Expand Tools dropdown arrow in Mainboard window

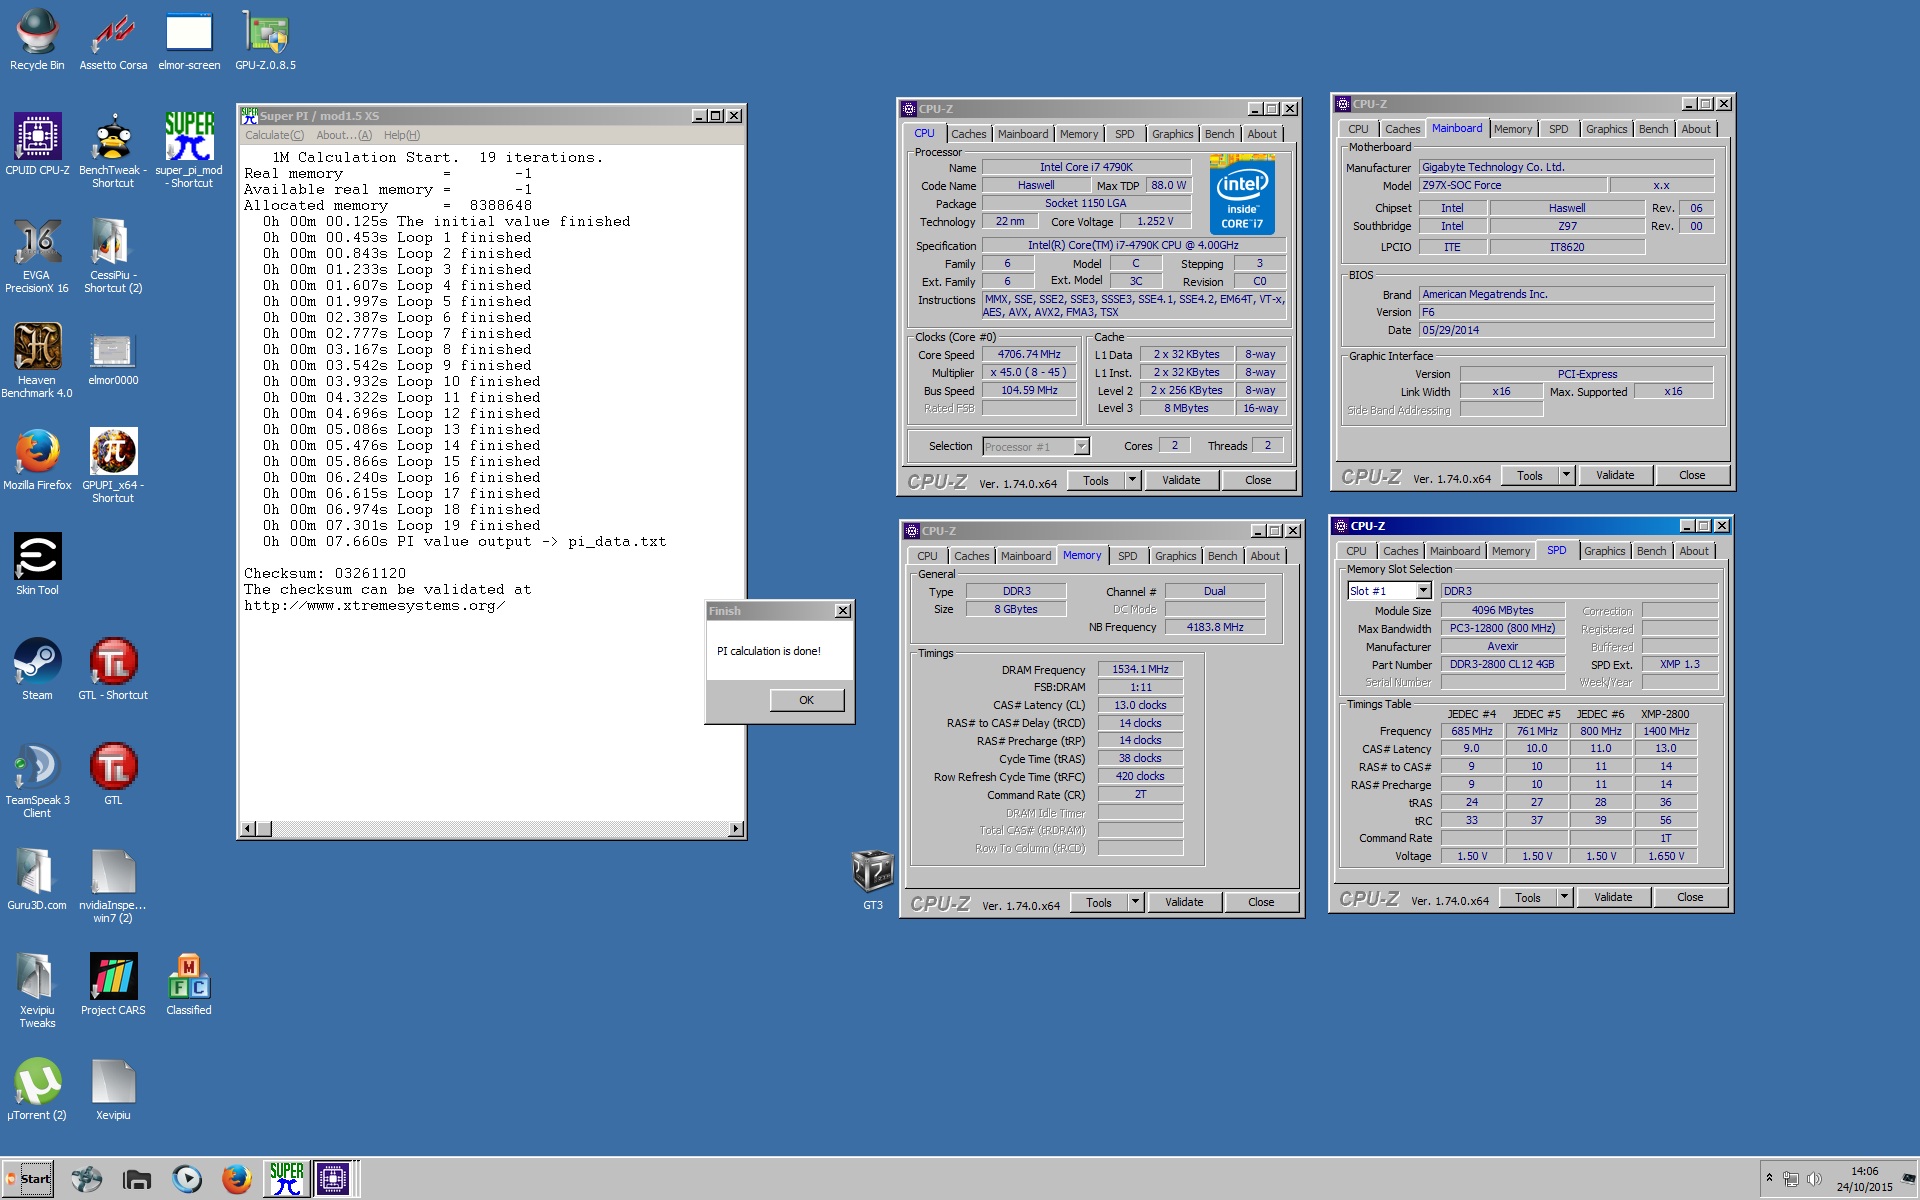pos(1566,475)
